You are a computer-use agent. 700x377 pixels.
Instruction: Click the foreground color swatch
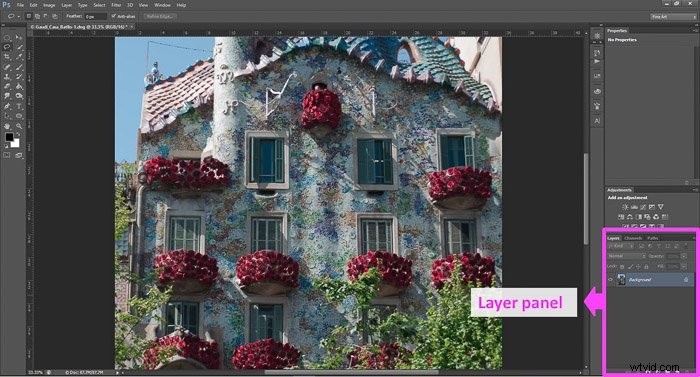click(9, 136)
